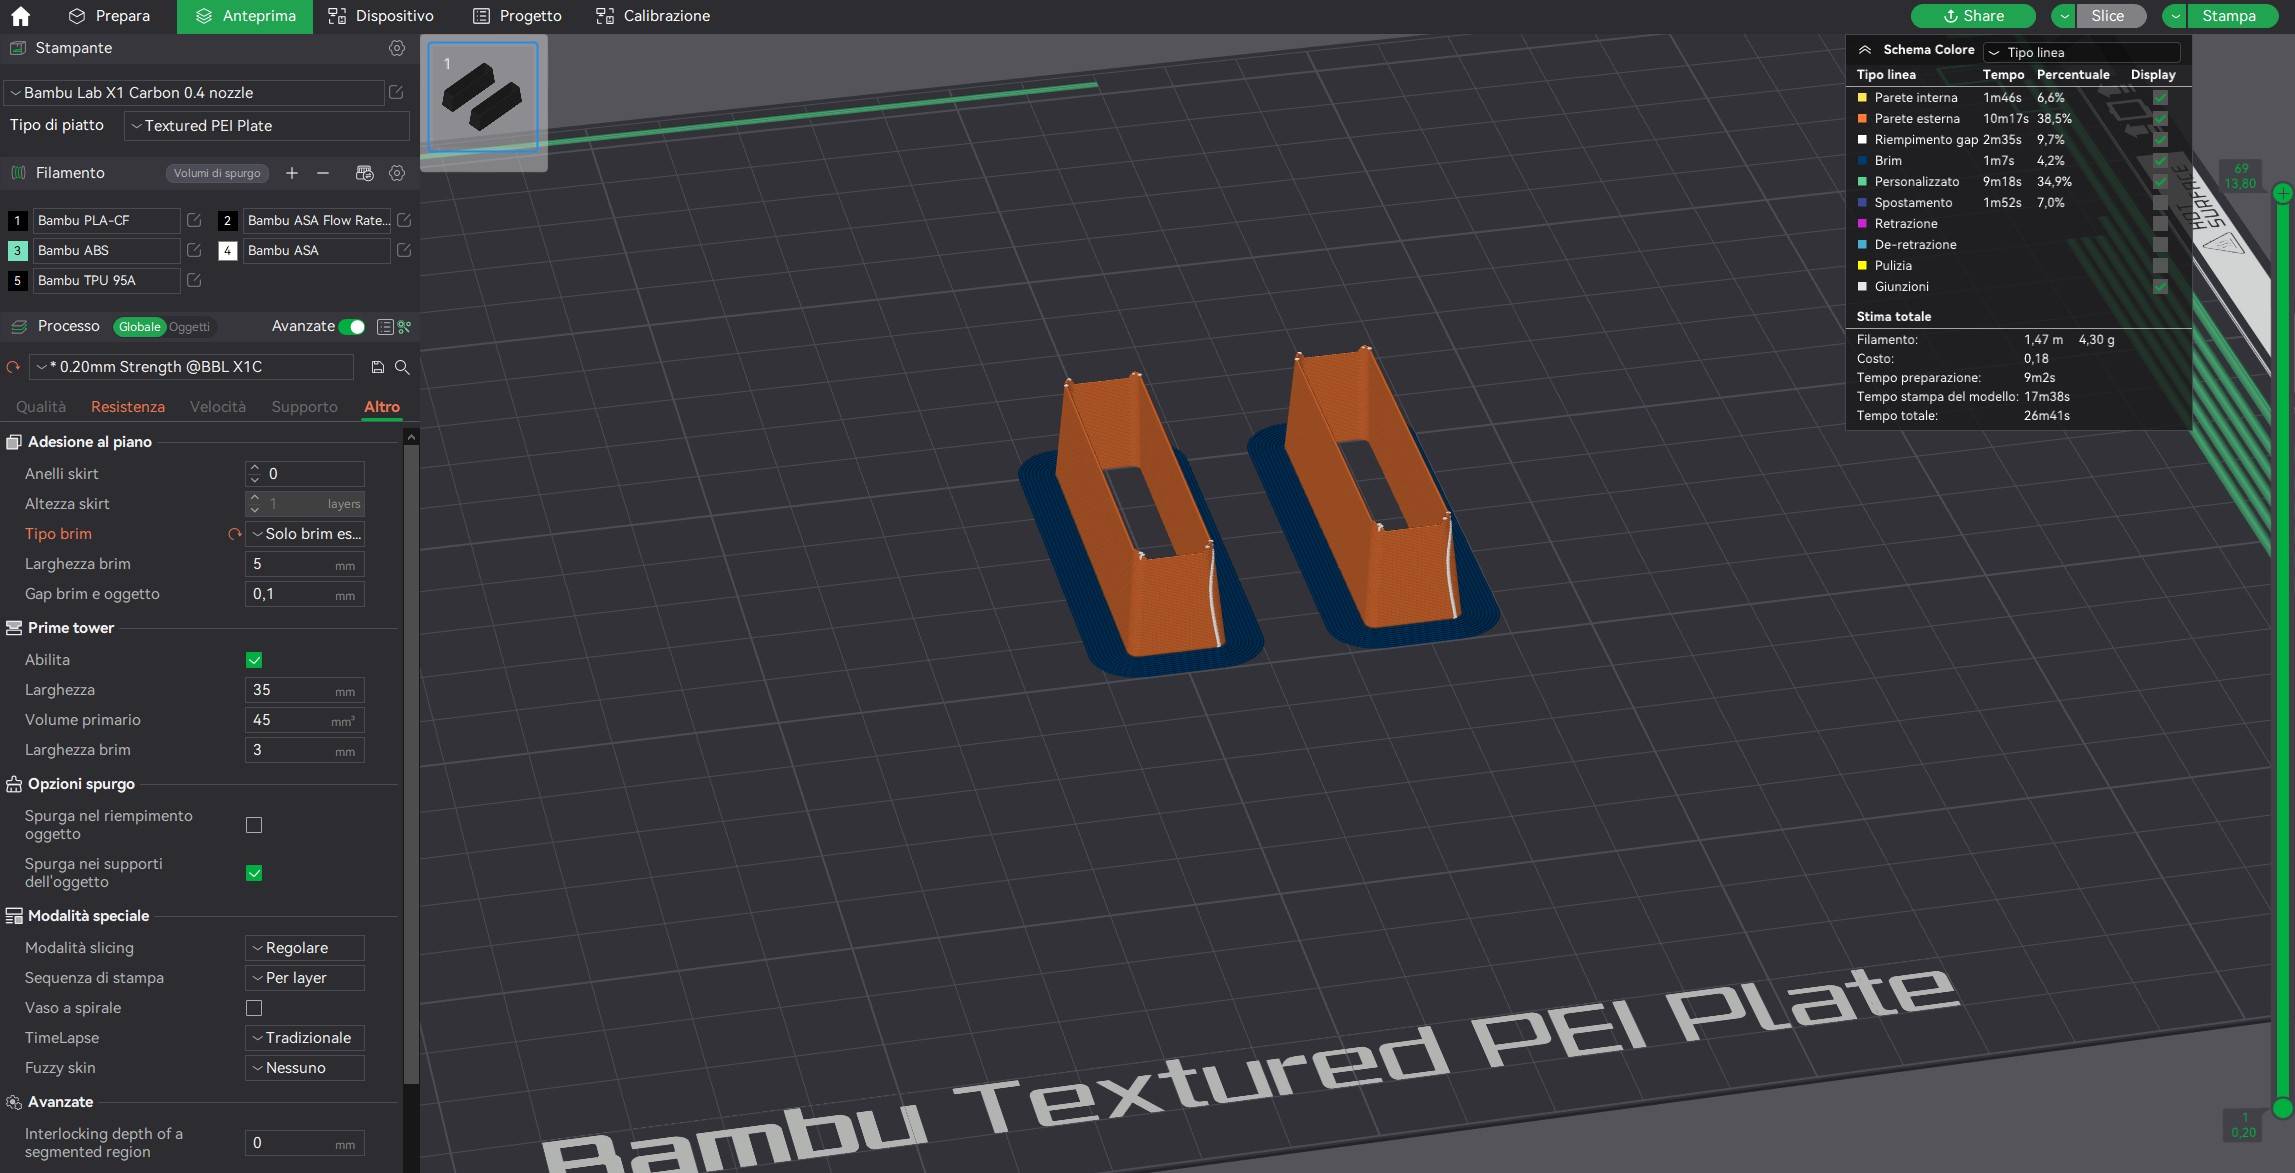Reset Tipo brim to default value
Screen dimensions: 2295x1173
coord(234,534)
